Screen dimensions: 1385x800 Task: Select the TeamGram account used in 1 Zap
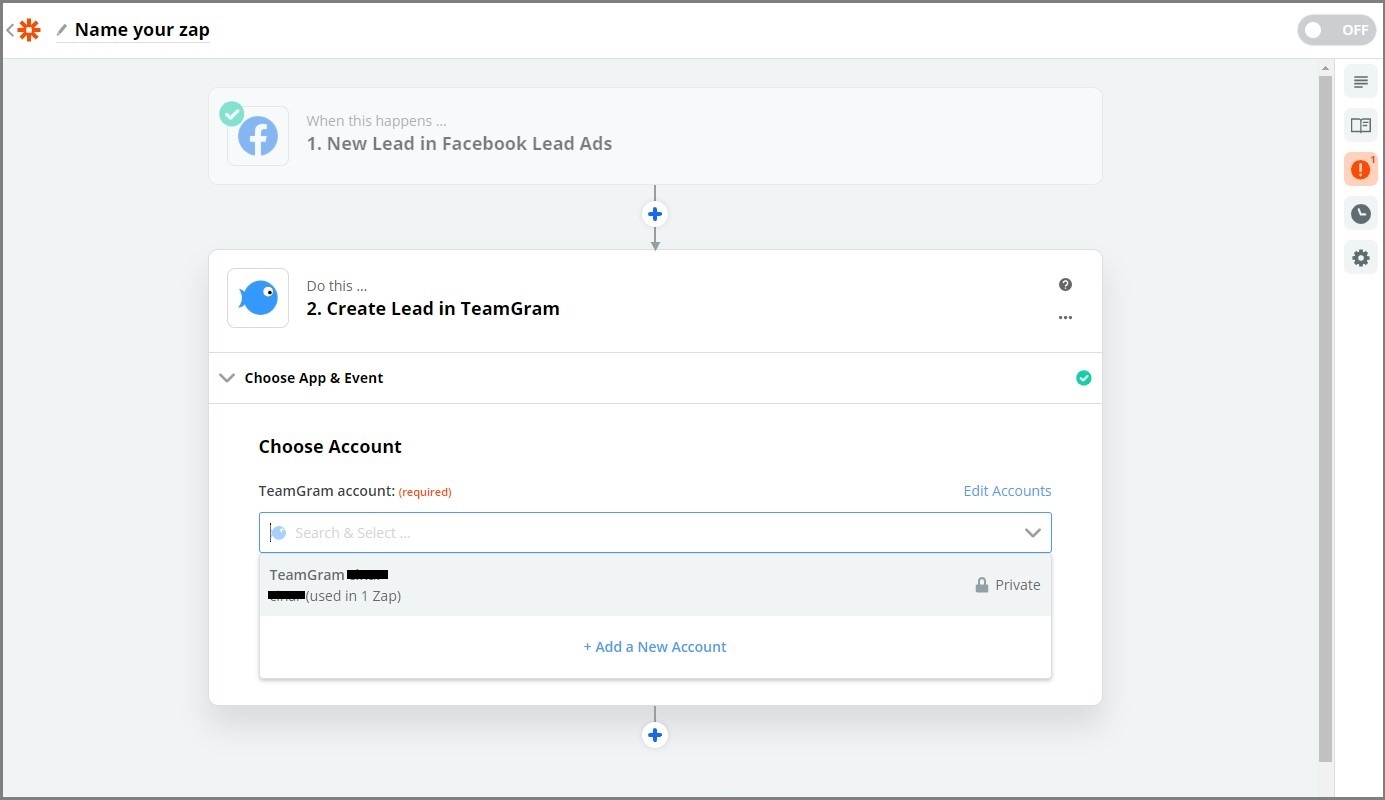[x=655, y=585]
